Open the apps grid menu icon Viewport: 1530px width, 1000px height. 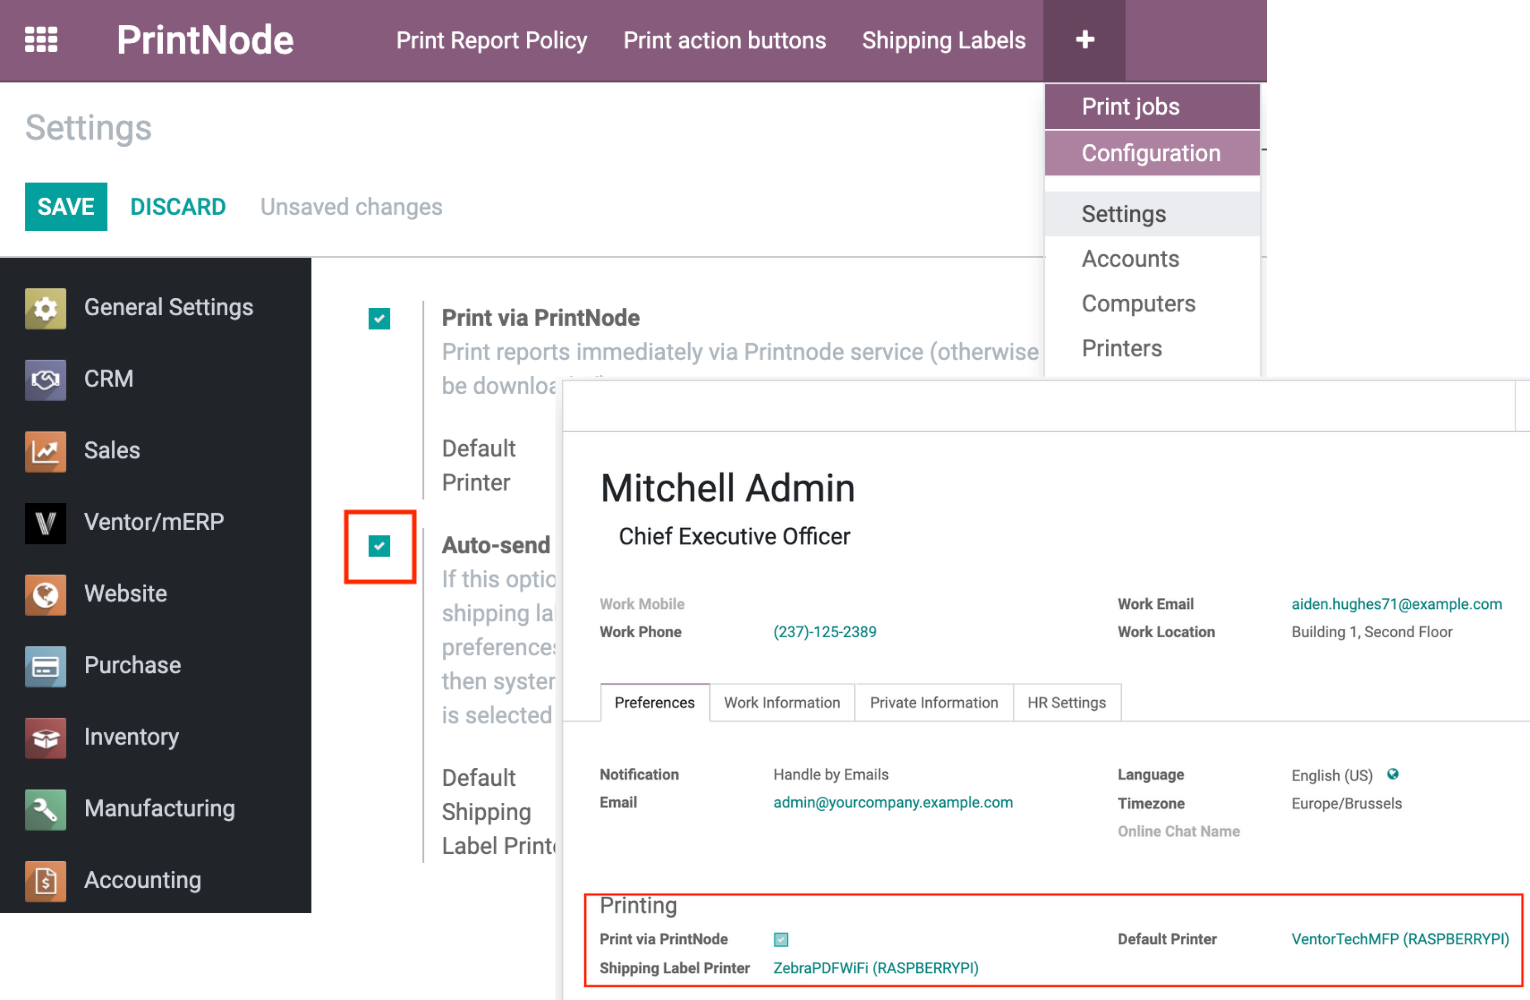[x=41, y=37]
